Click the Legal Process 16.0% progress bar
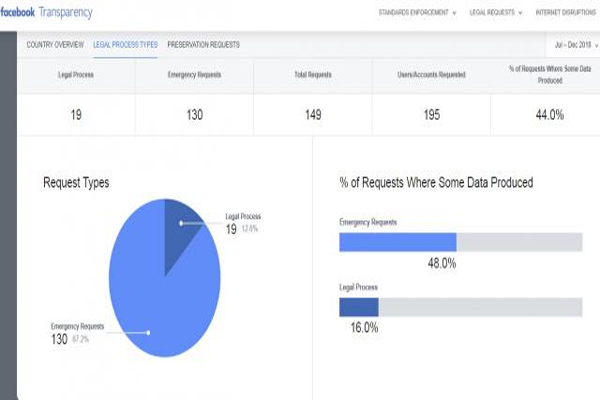The height and width of the screenshot is (400, 600). (x=461, y=307)
